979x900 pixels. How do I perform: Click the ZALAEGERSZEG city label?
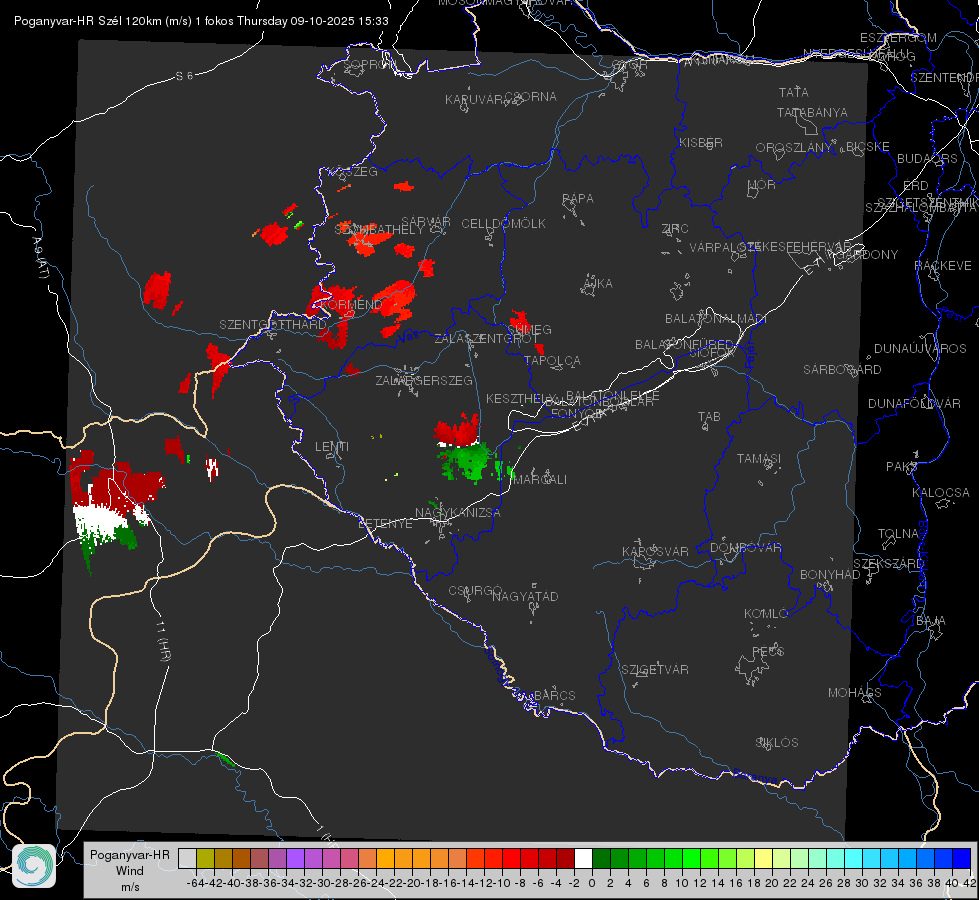[x=424, y=380]
